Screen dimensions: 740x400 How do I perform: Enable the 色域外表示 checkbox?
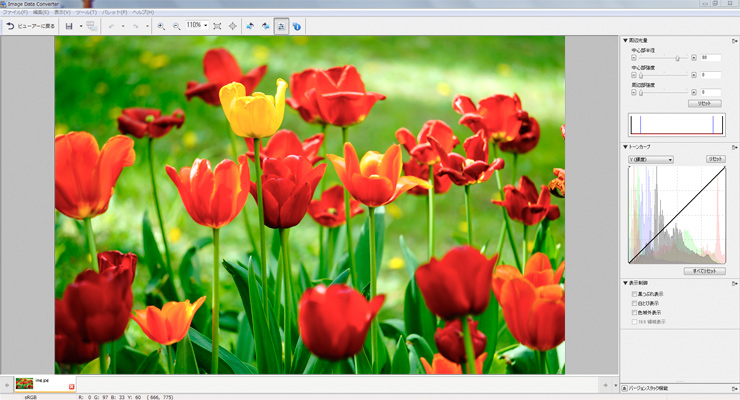coord(633,311)
